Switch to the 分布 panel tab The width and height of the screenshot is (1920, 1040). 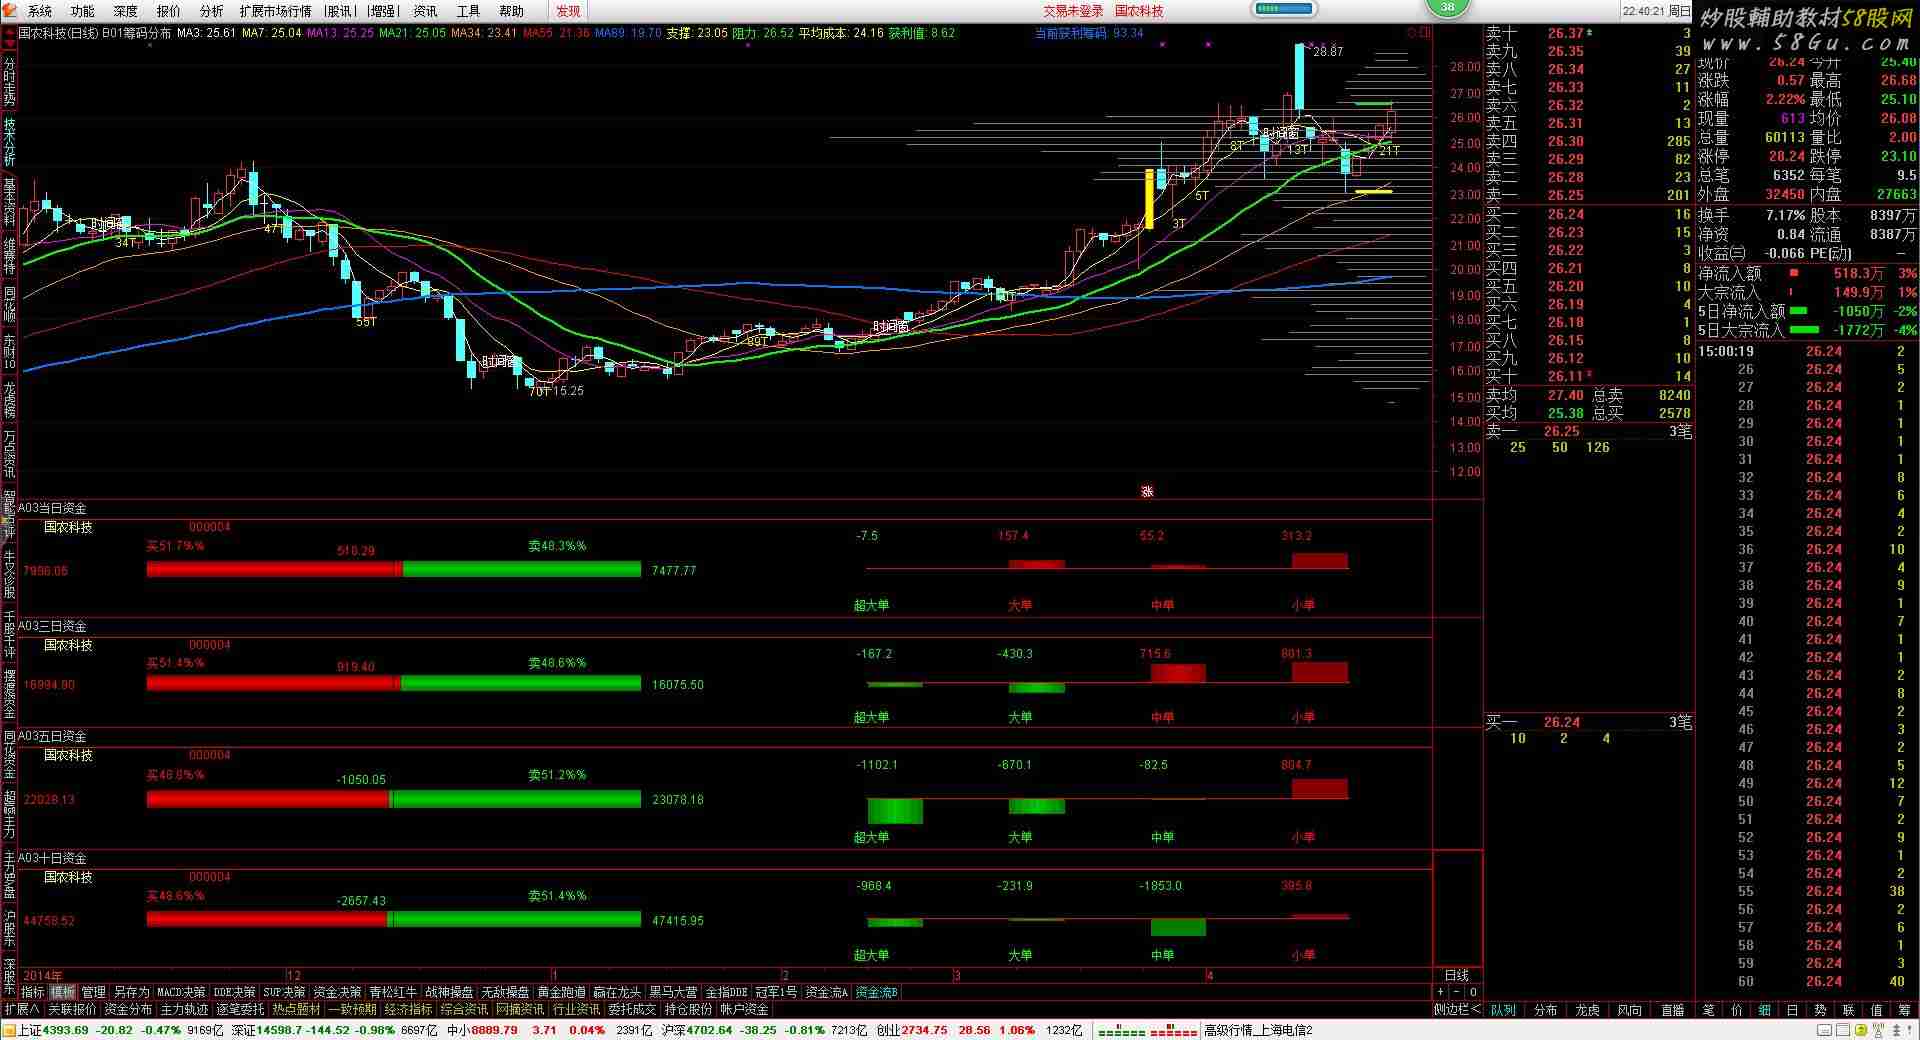pyautogui.click(x=1546, y=1011)
